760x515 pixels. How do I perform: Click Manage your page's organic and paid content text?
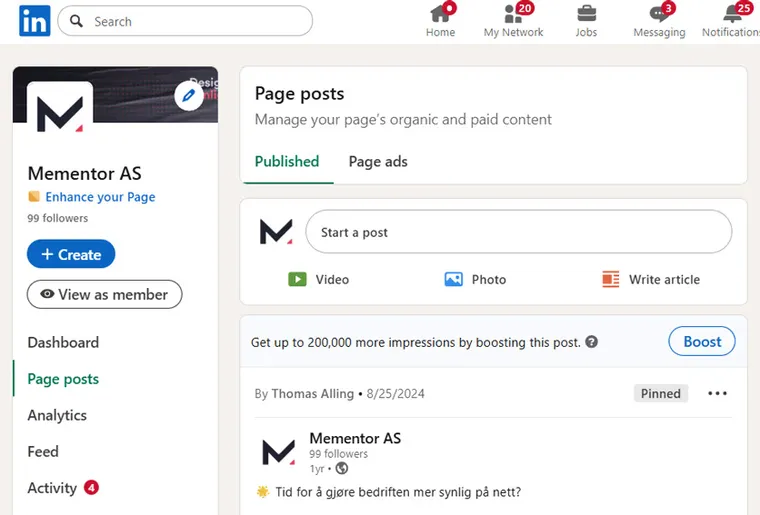pyautogui.click(x=403, y=119)
